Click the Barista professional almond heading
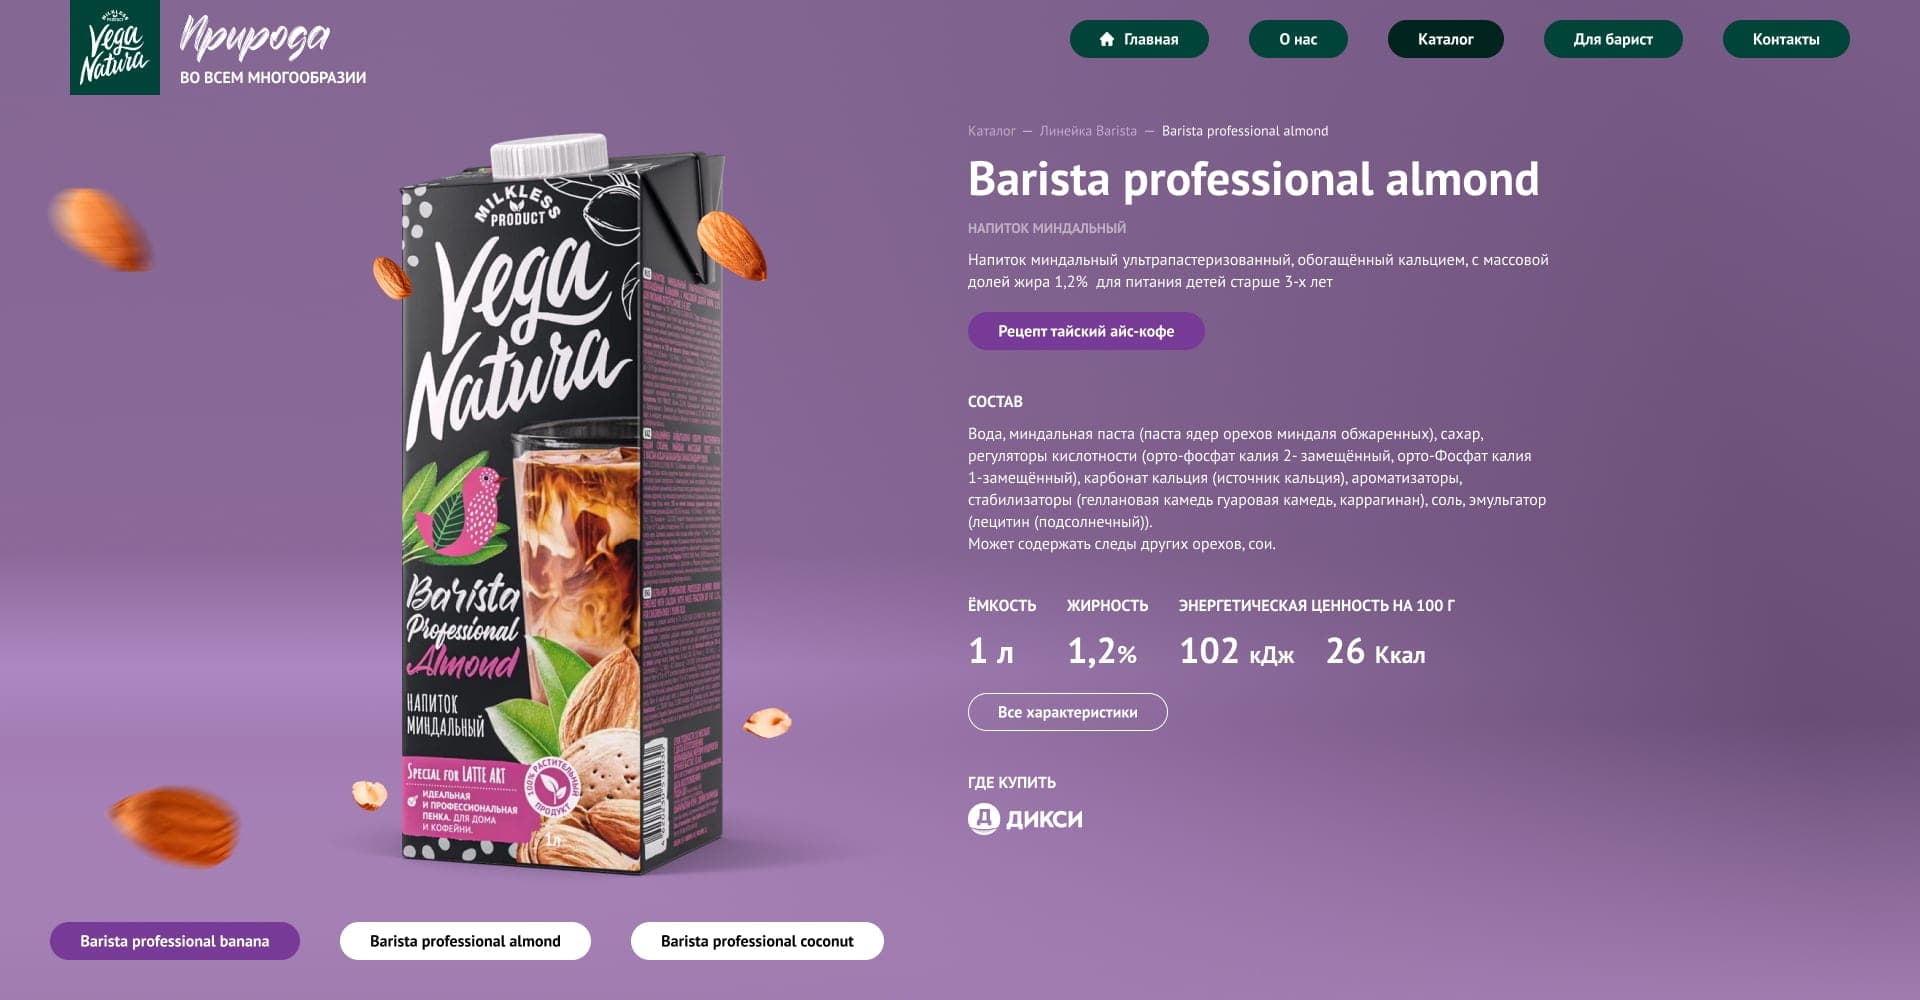 [x=1253, y=179]
